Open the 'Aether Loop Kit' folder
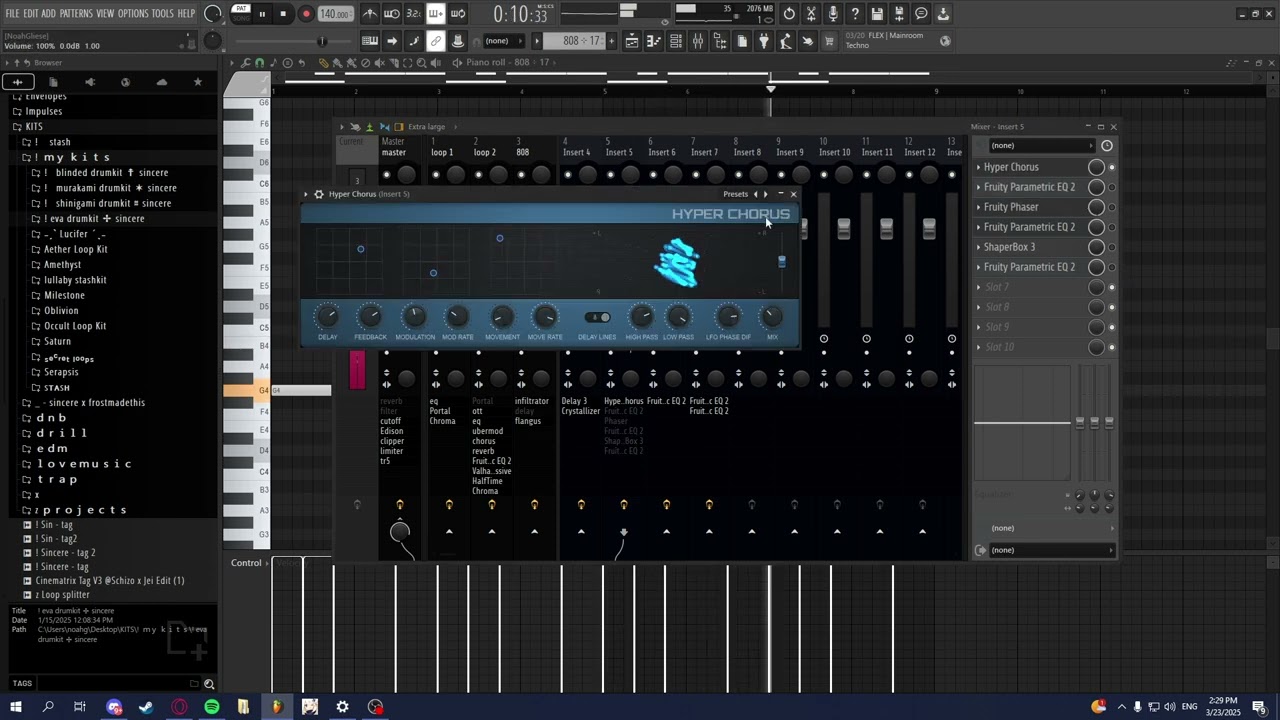Screen dimensions: 1280x720 point(75,249)
